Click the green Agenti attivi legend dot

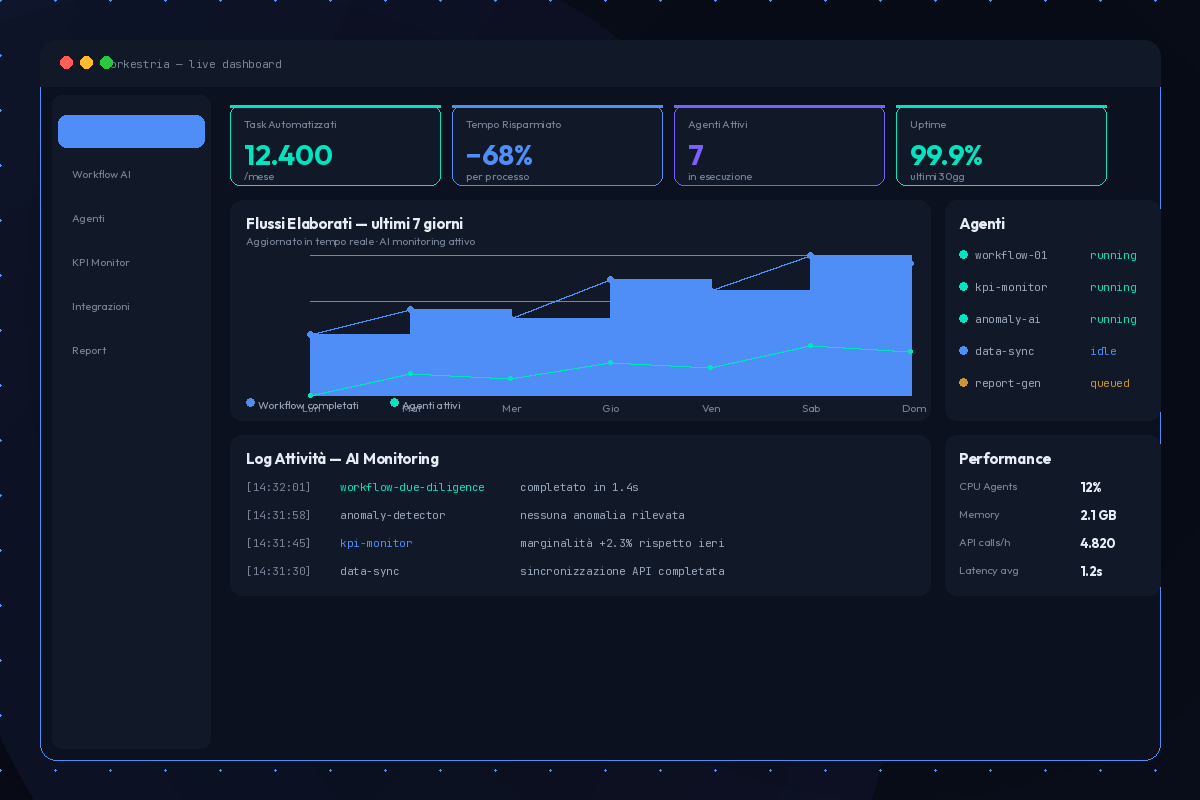pyautogui.click(x=394, y=402)
